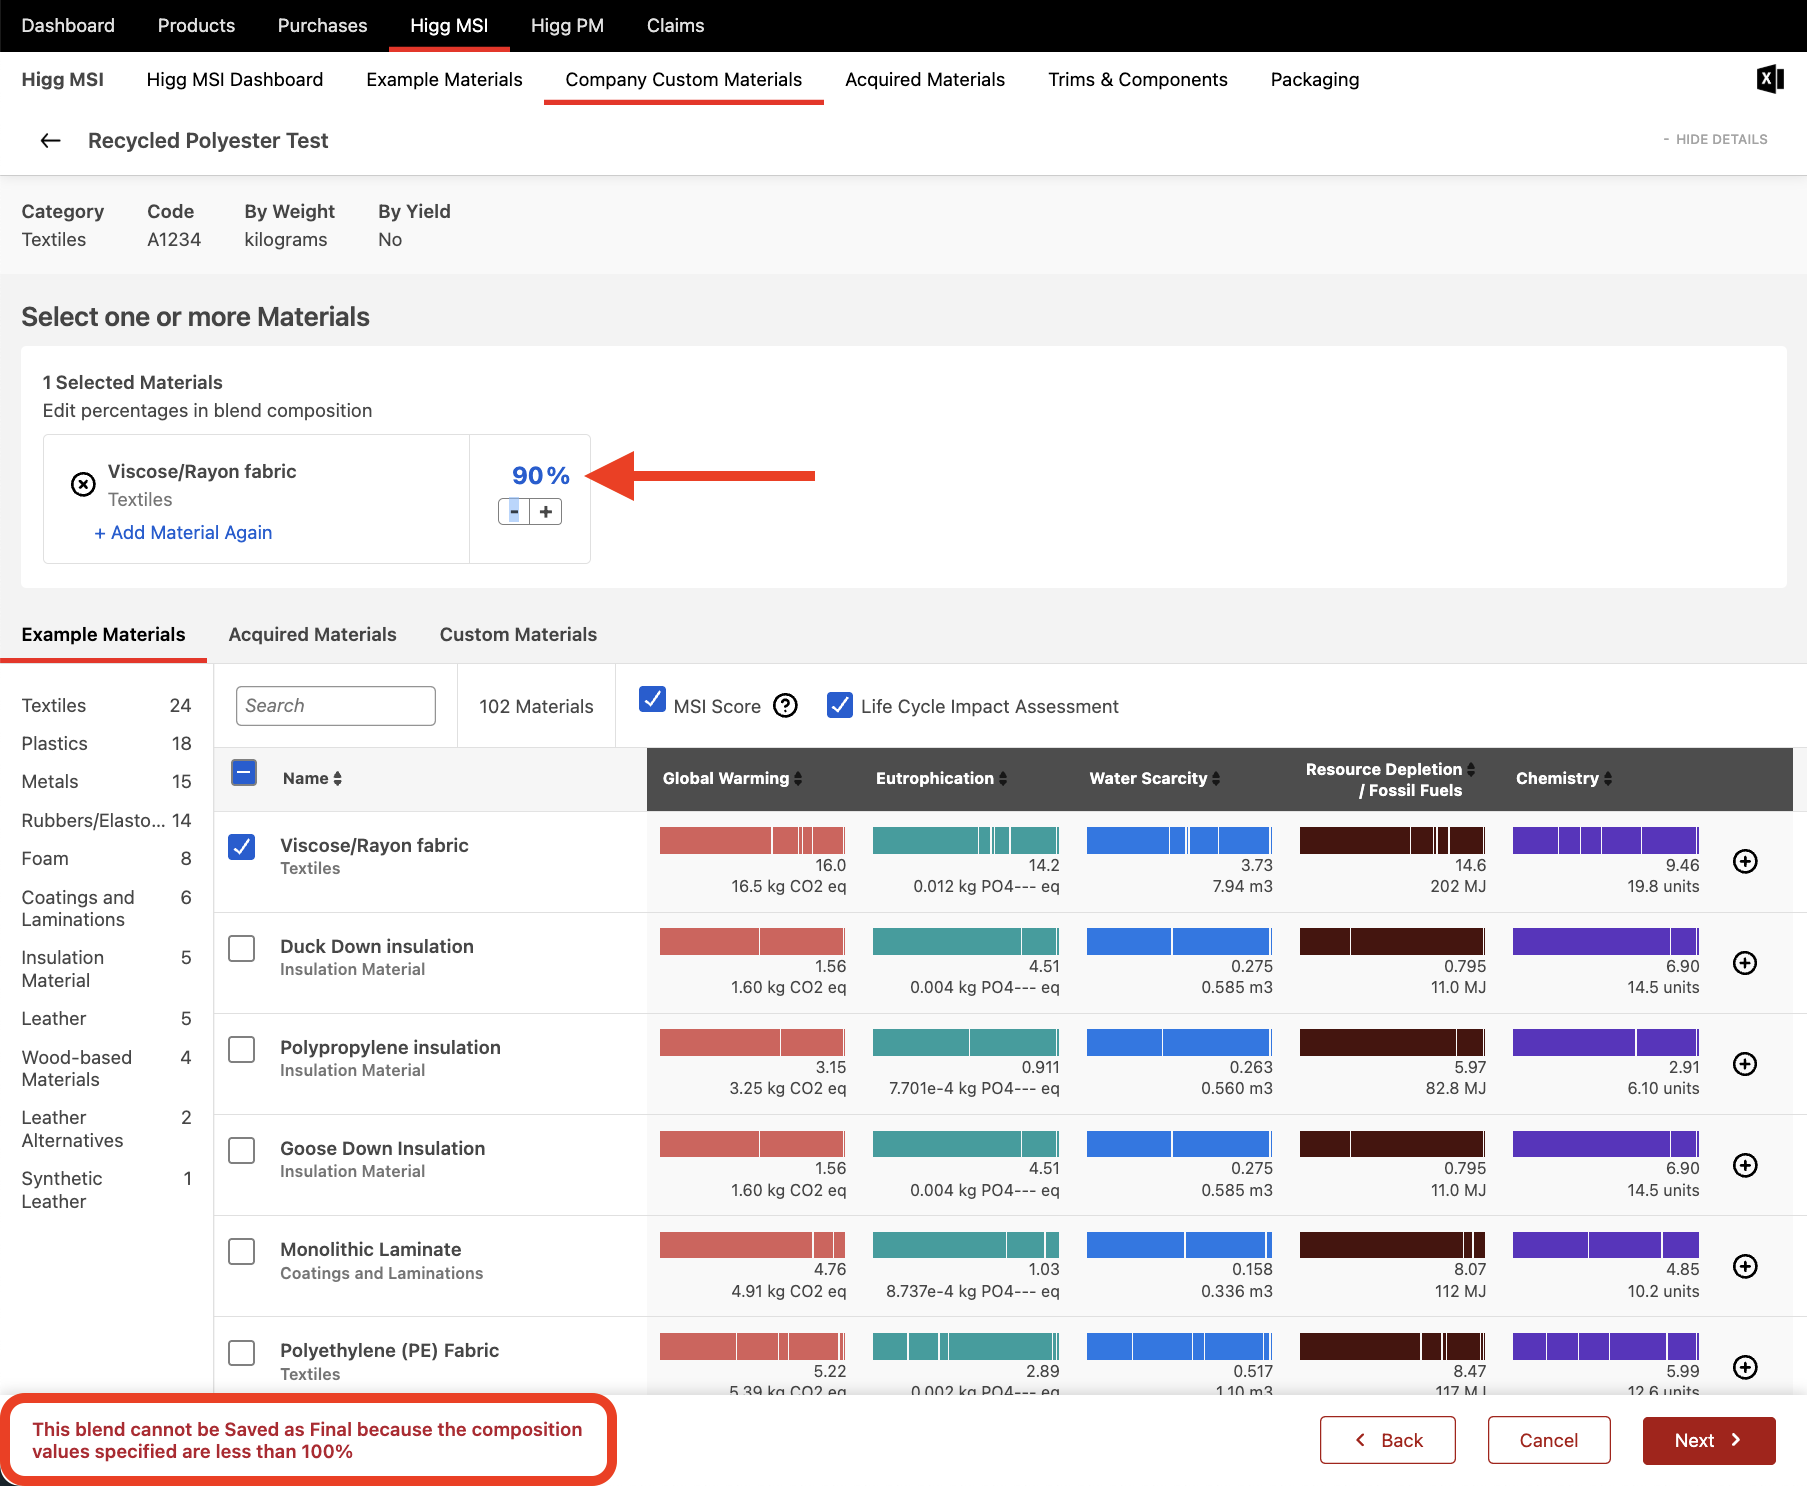Expand details for Monolithic Laminate row
The image size is (1807, 1486).
(1745, 1266)
